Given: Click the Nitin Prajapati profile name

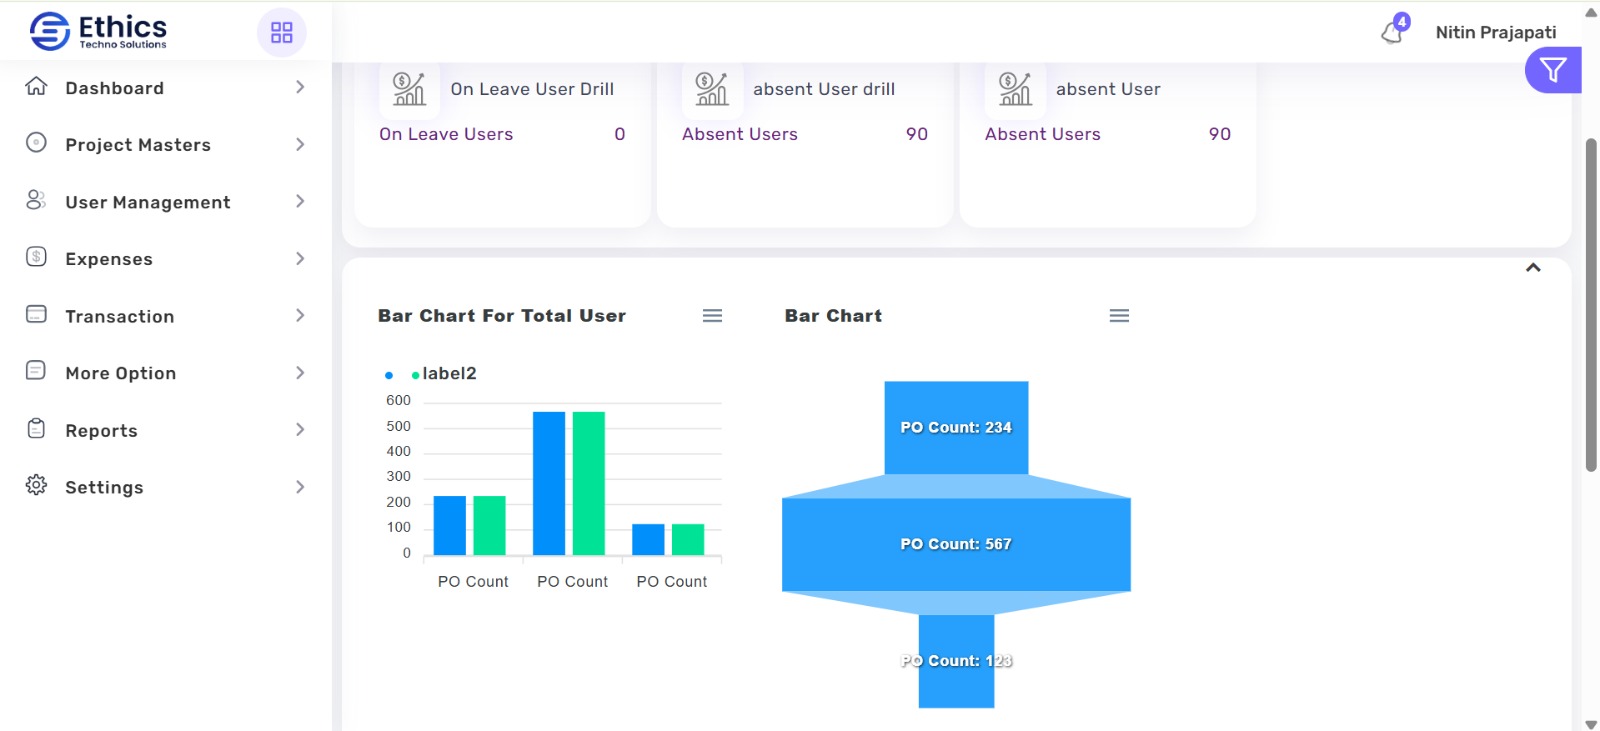Looking at the screenshot, I should pos(1495,33).
